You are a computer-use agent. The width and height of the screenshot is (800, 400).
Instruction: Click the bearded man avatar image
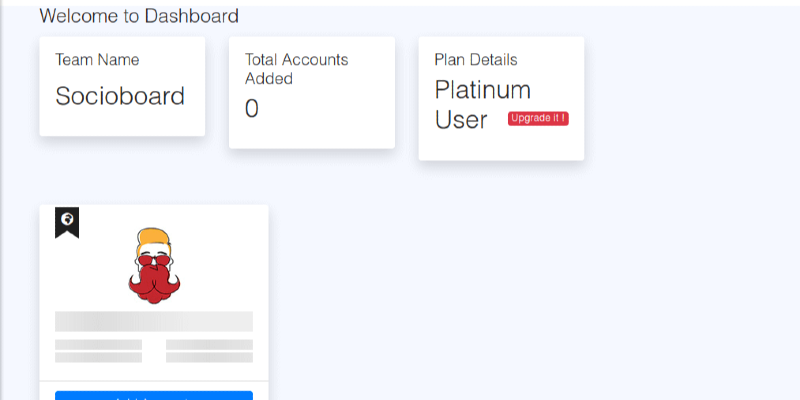coord(154,266)
